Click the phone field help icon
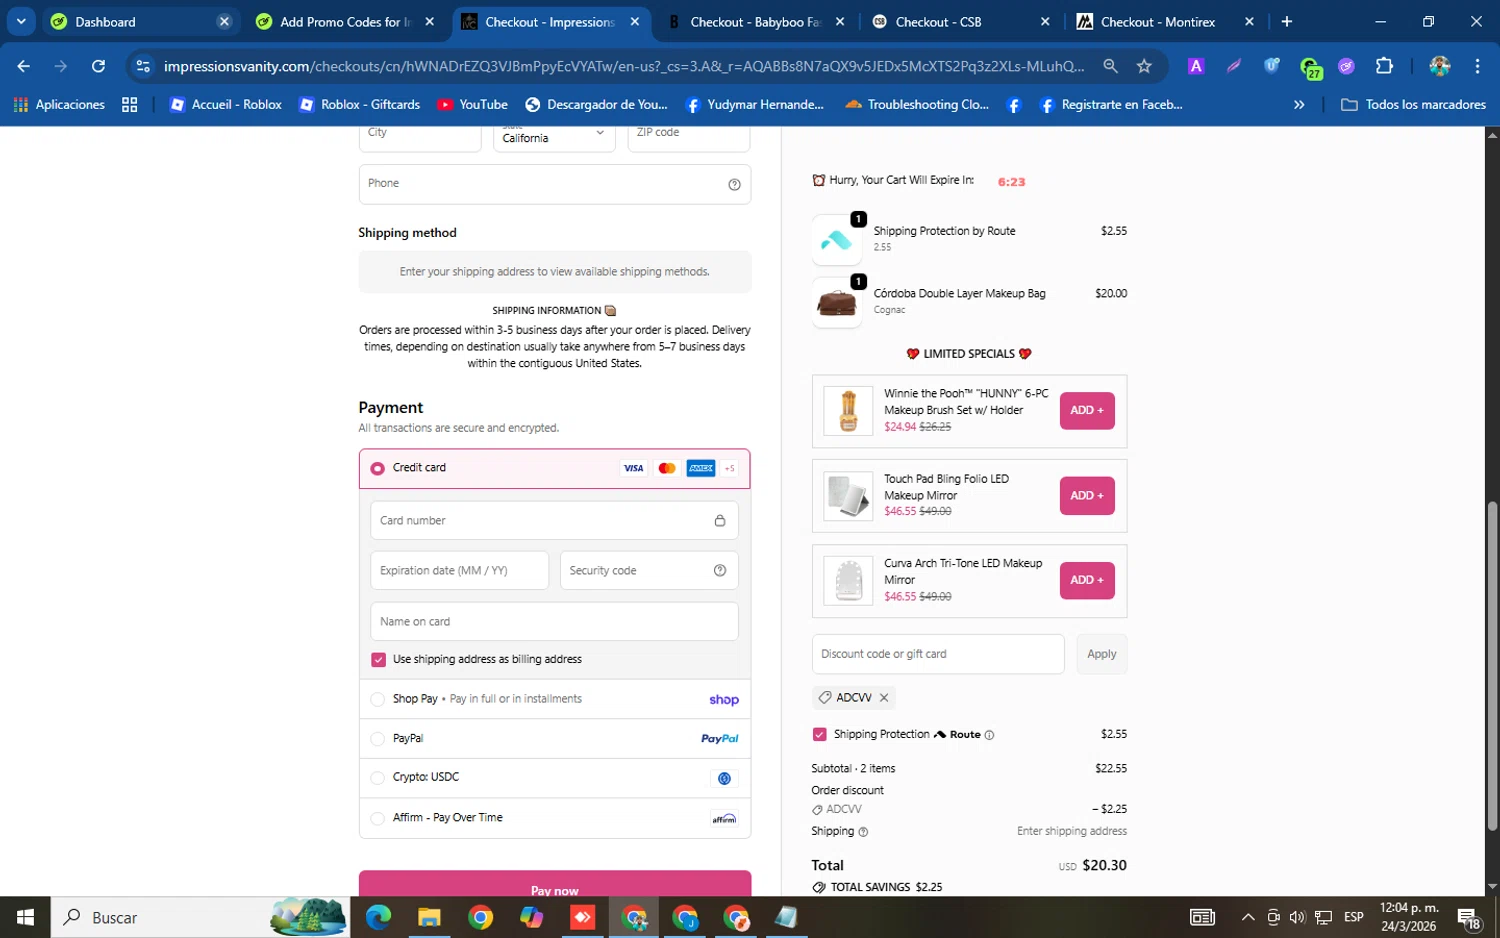 coord(734,184)
